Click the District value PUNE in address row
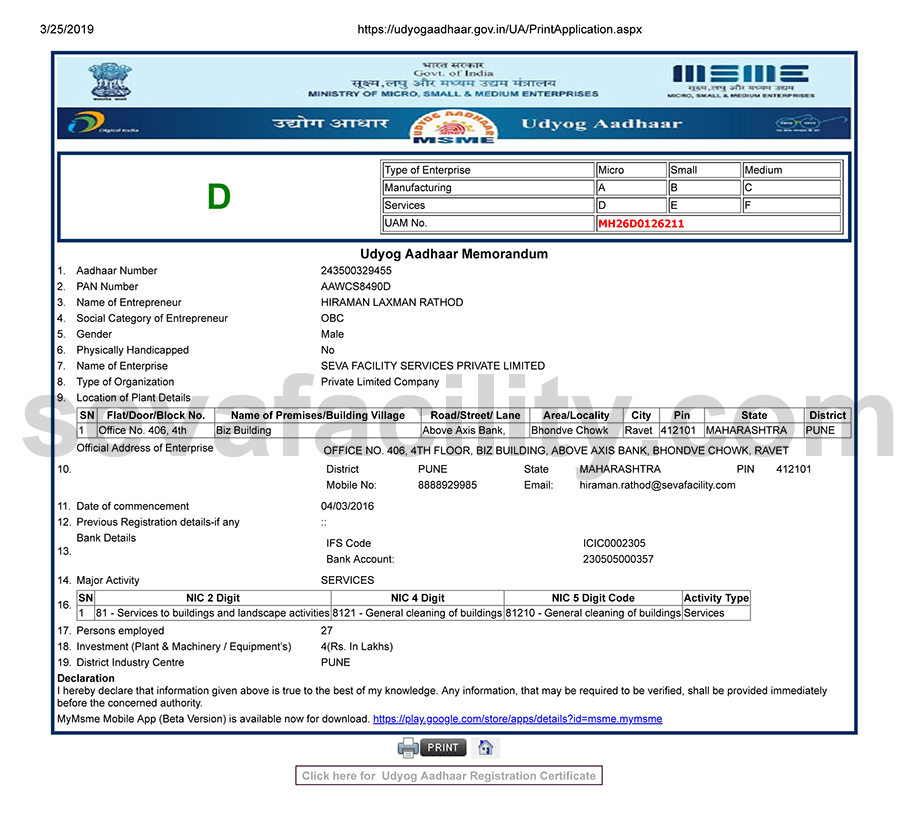This screenshot has width=900, height=814. (432, 469)
